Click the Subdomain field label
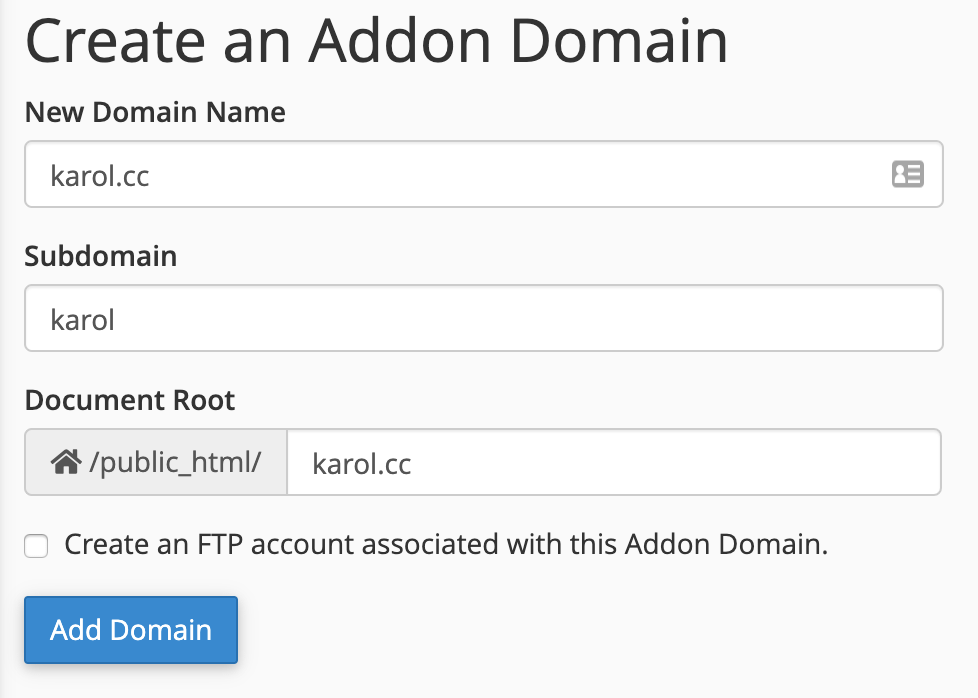The width and height of the screenshot is (978, 698). click(100, 256)
